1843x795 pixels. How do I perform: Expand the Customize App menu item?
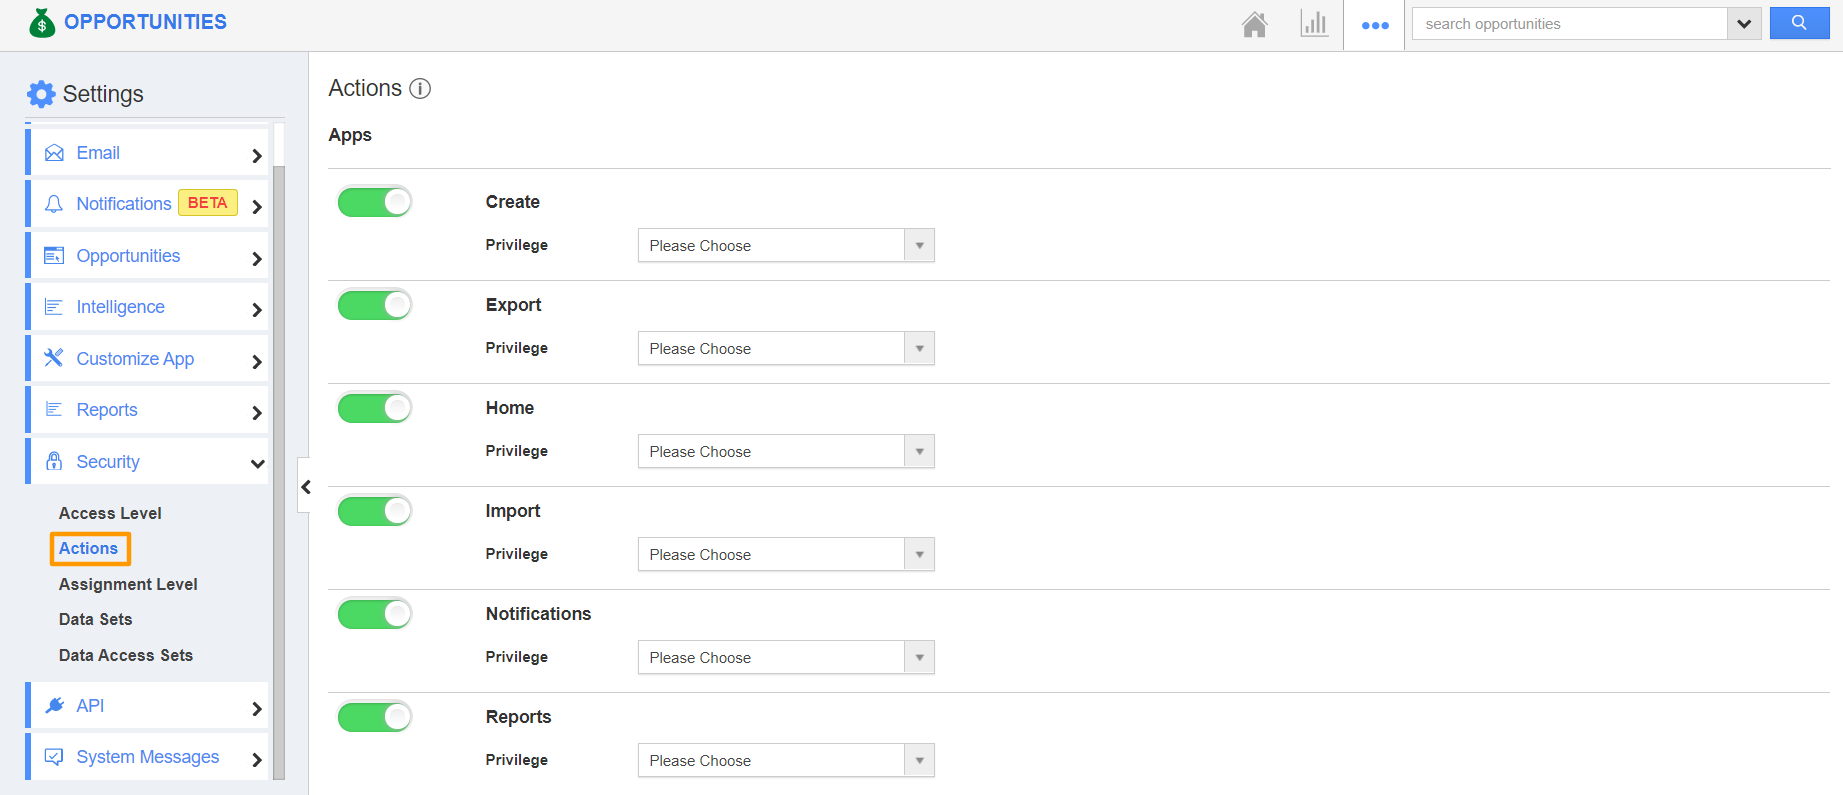(x=148, y=359)
